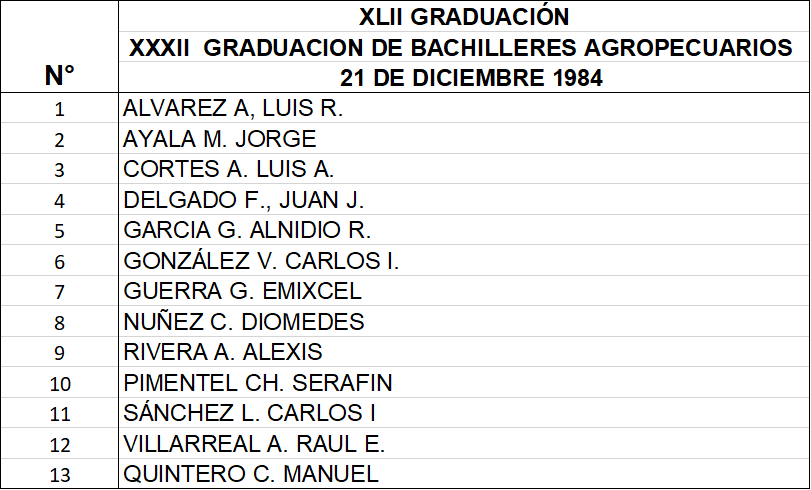Click the DELGADO F., JUAN J. cell
This screenshot has height=490, width=811.
click(464, 200)
